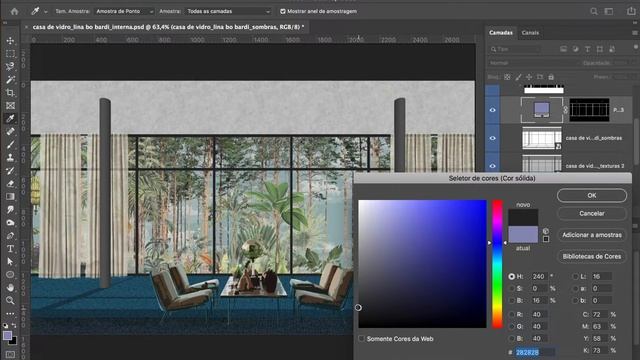Filter layers by type (T) icon
The height and width of the screenshot is (360, 640).
pyautogui.click(x=587, y=49)
